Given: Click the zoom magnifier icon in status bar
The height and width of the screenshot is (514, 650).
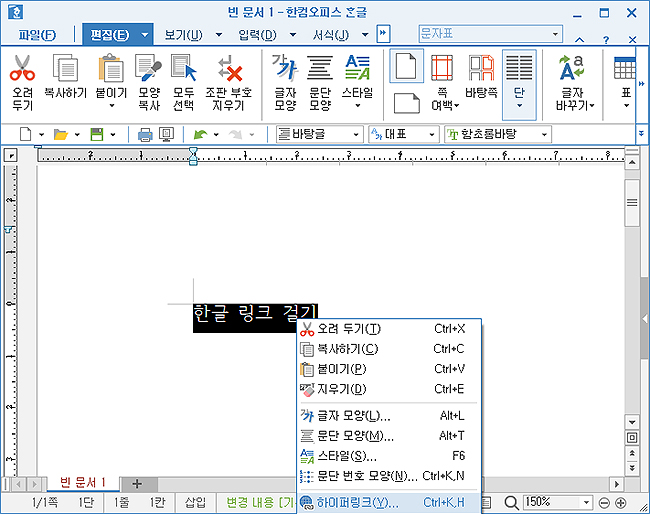Looking at the screenshot, I should pos(512,503).
